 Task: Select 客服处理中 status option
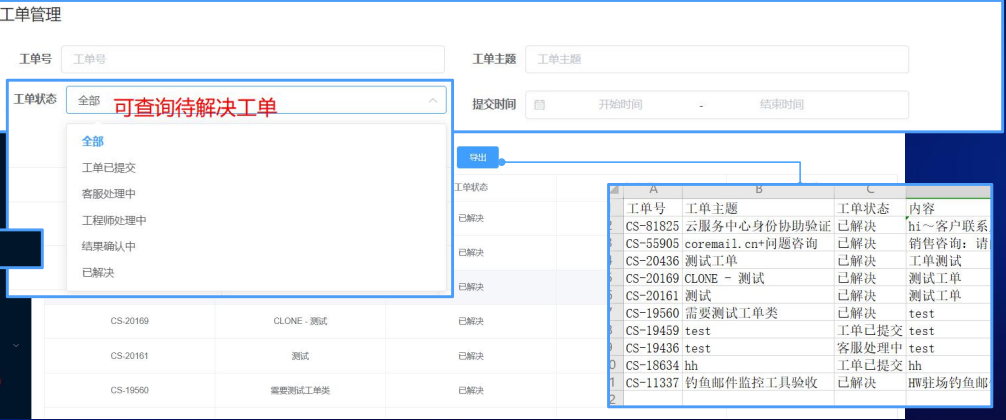[x=108, y=194]
